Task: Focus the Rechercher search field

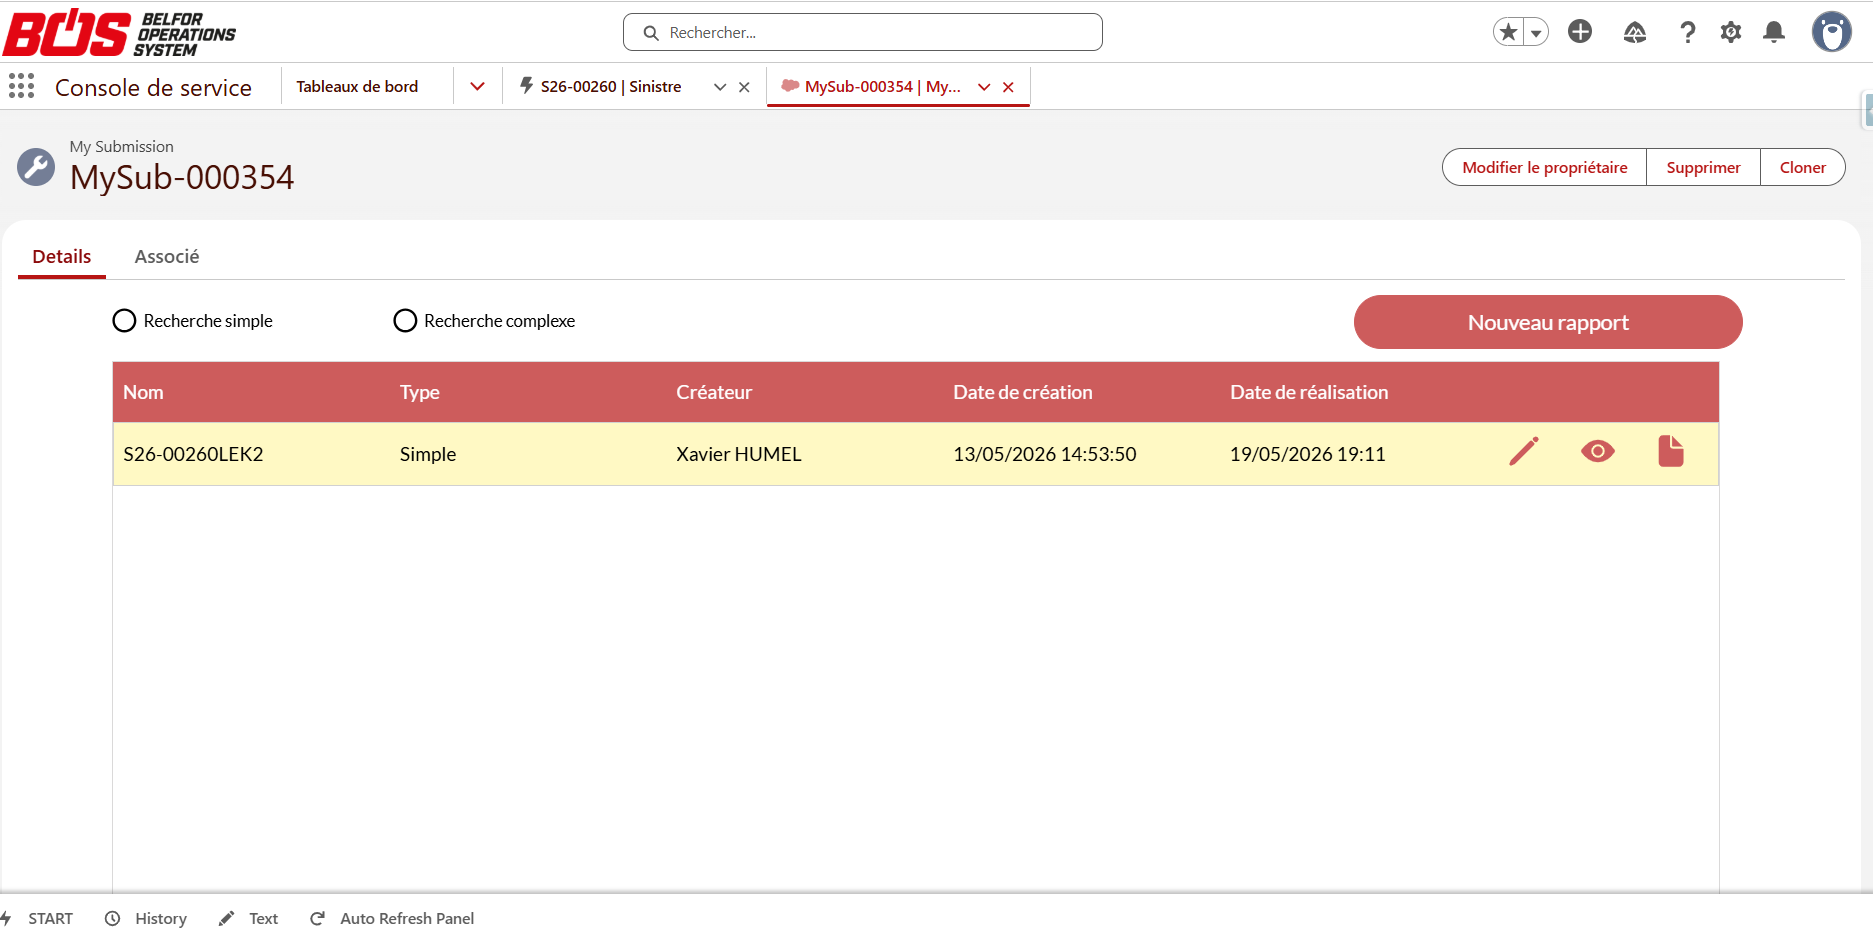Action: [863, 32]
